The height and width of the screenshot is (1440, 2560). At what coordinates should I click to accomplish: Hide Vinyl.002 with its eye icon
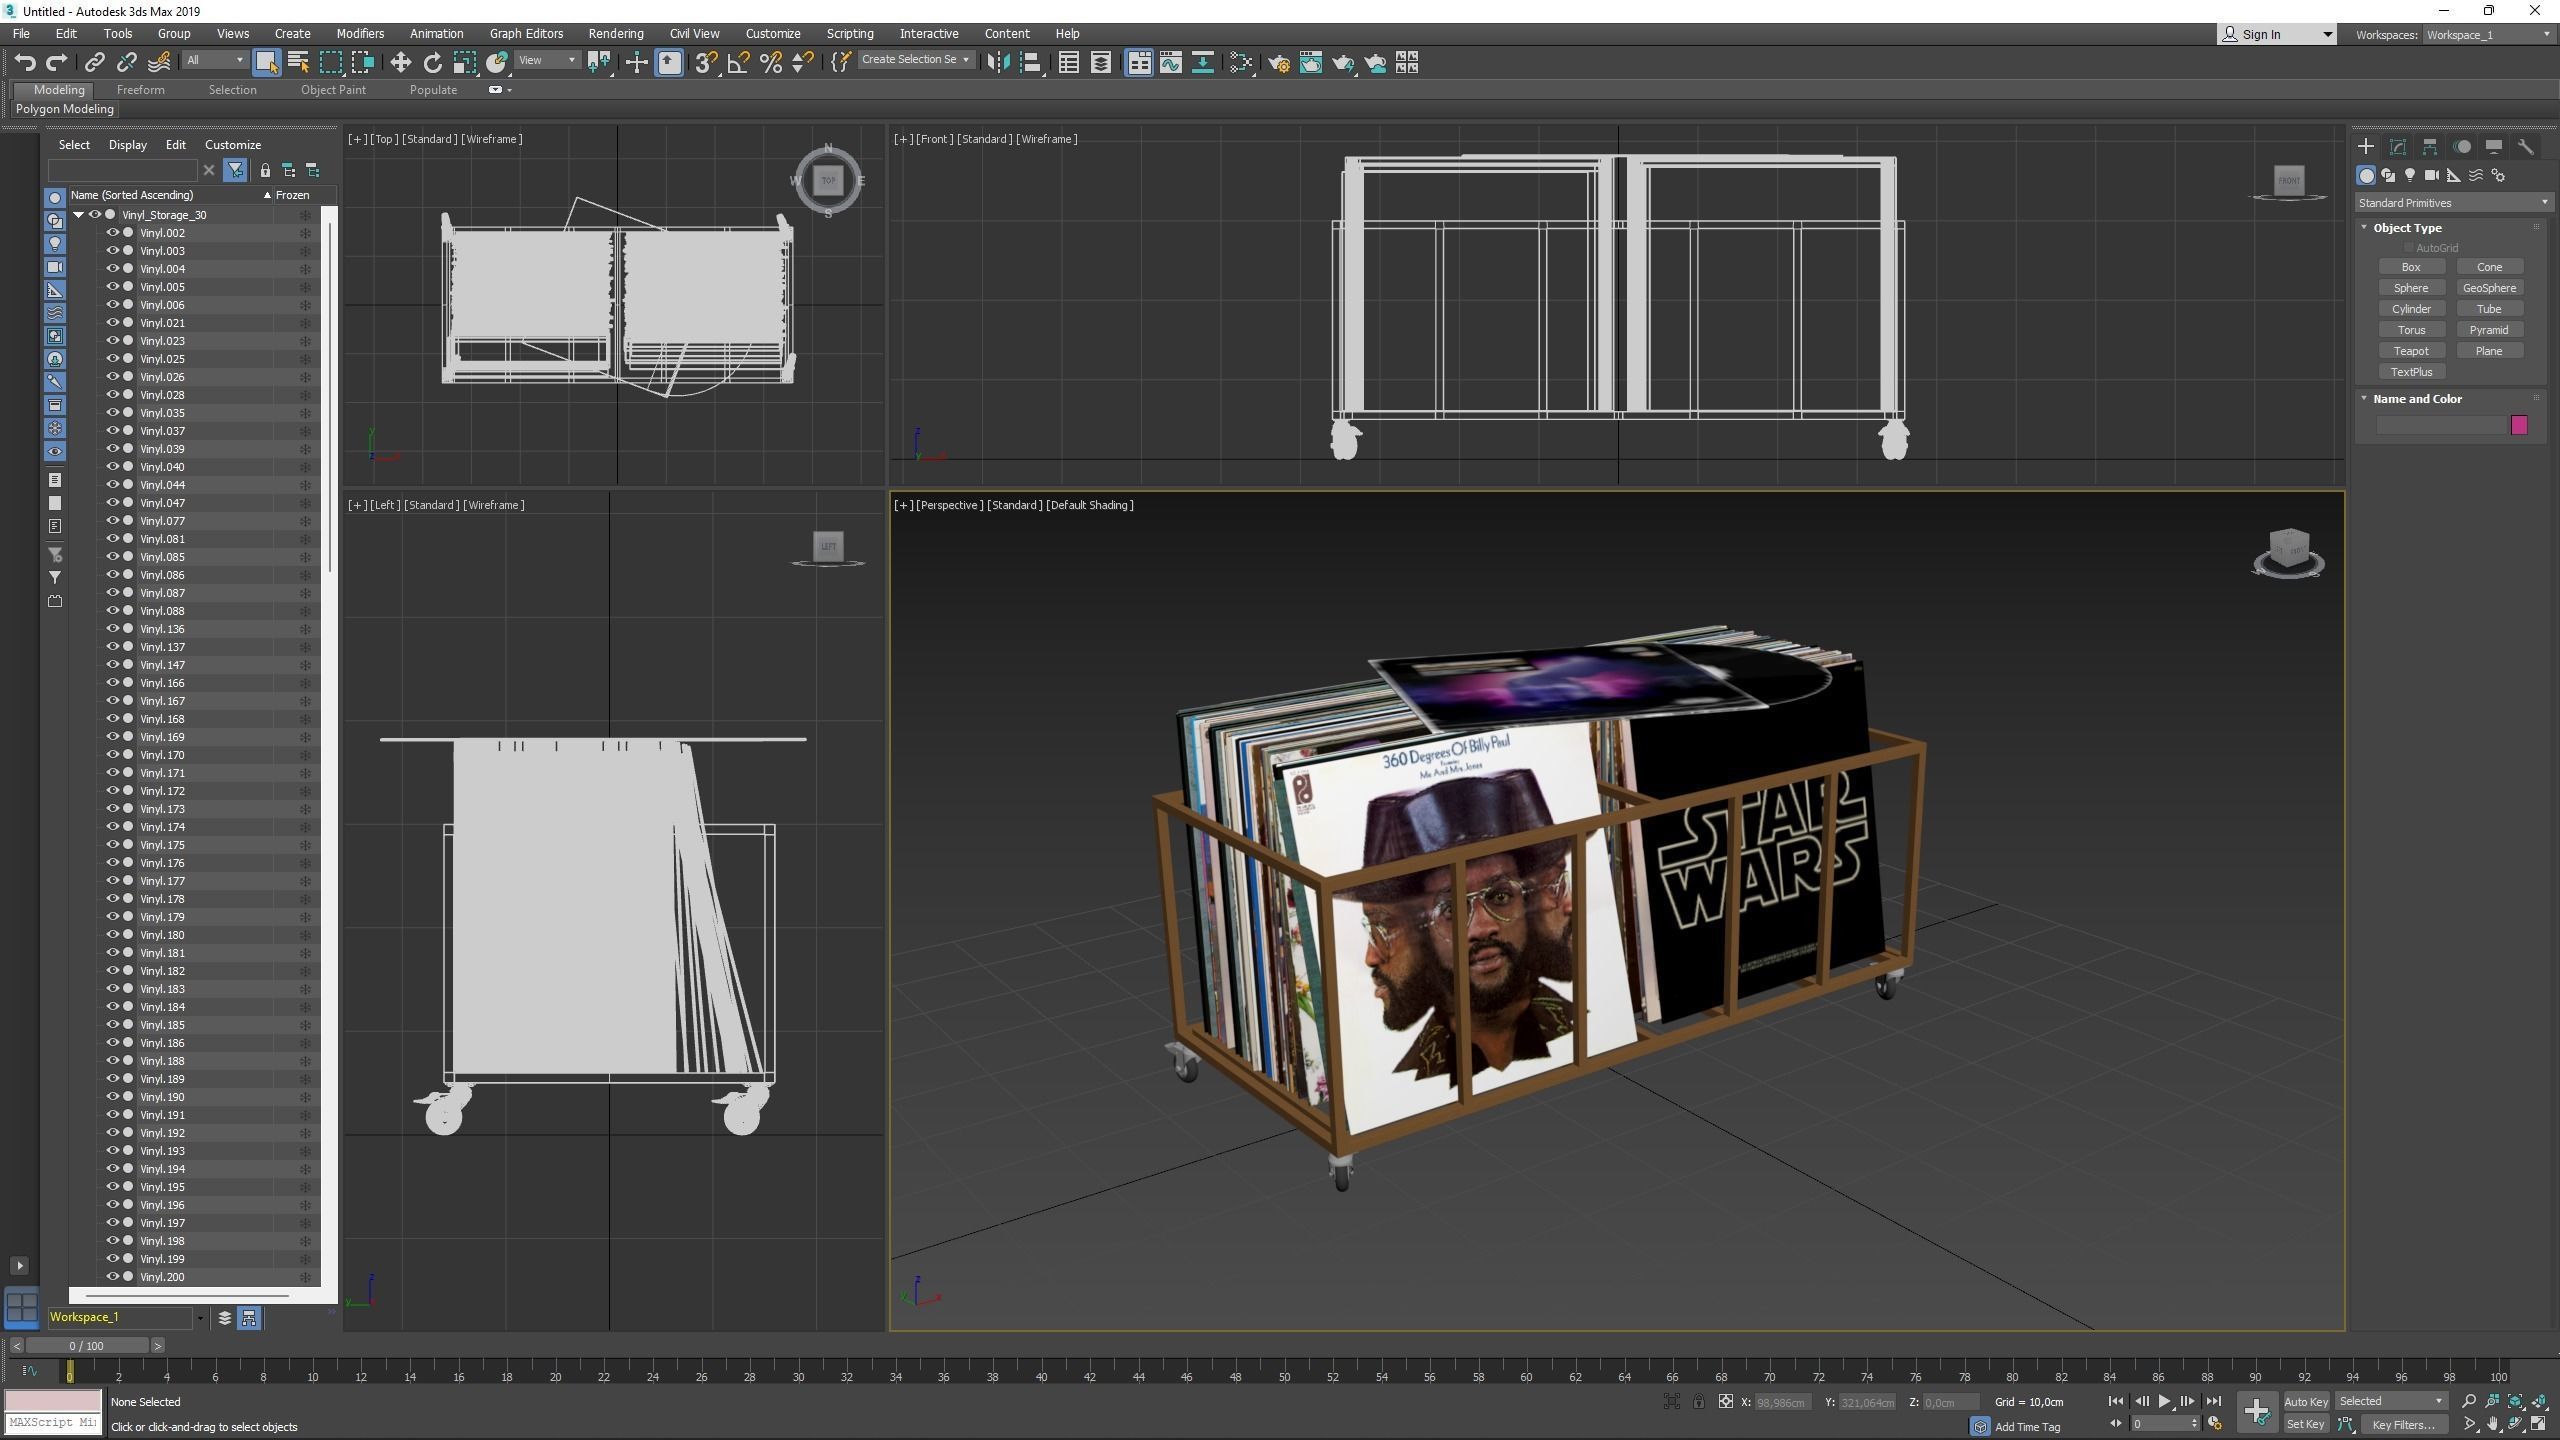(113, 233)
